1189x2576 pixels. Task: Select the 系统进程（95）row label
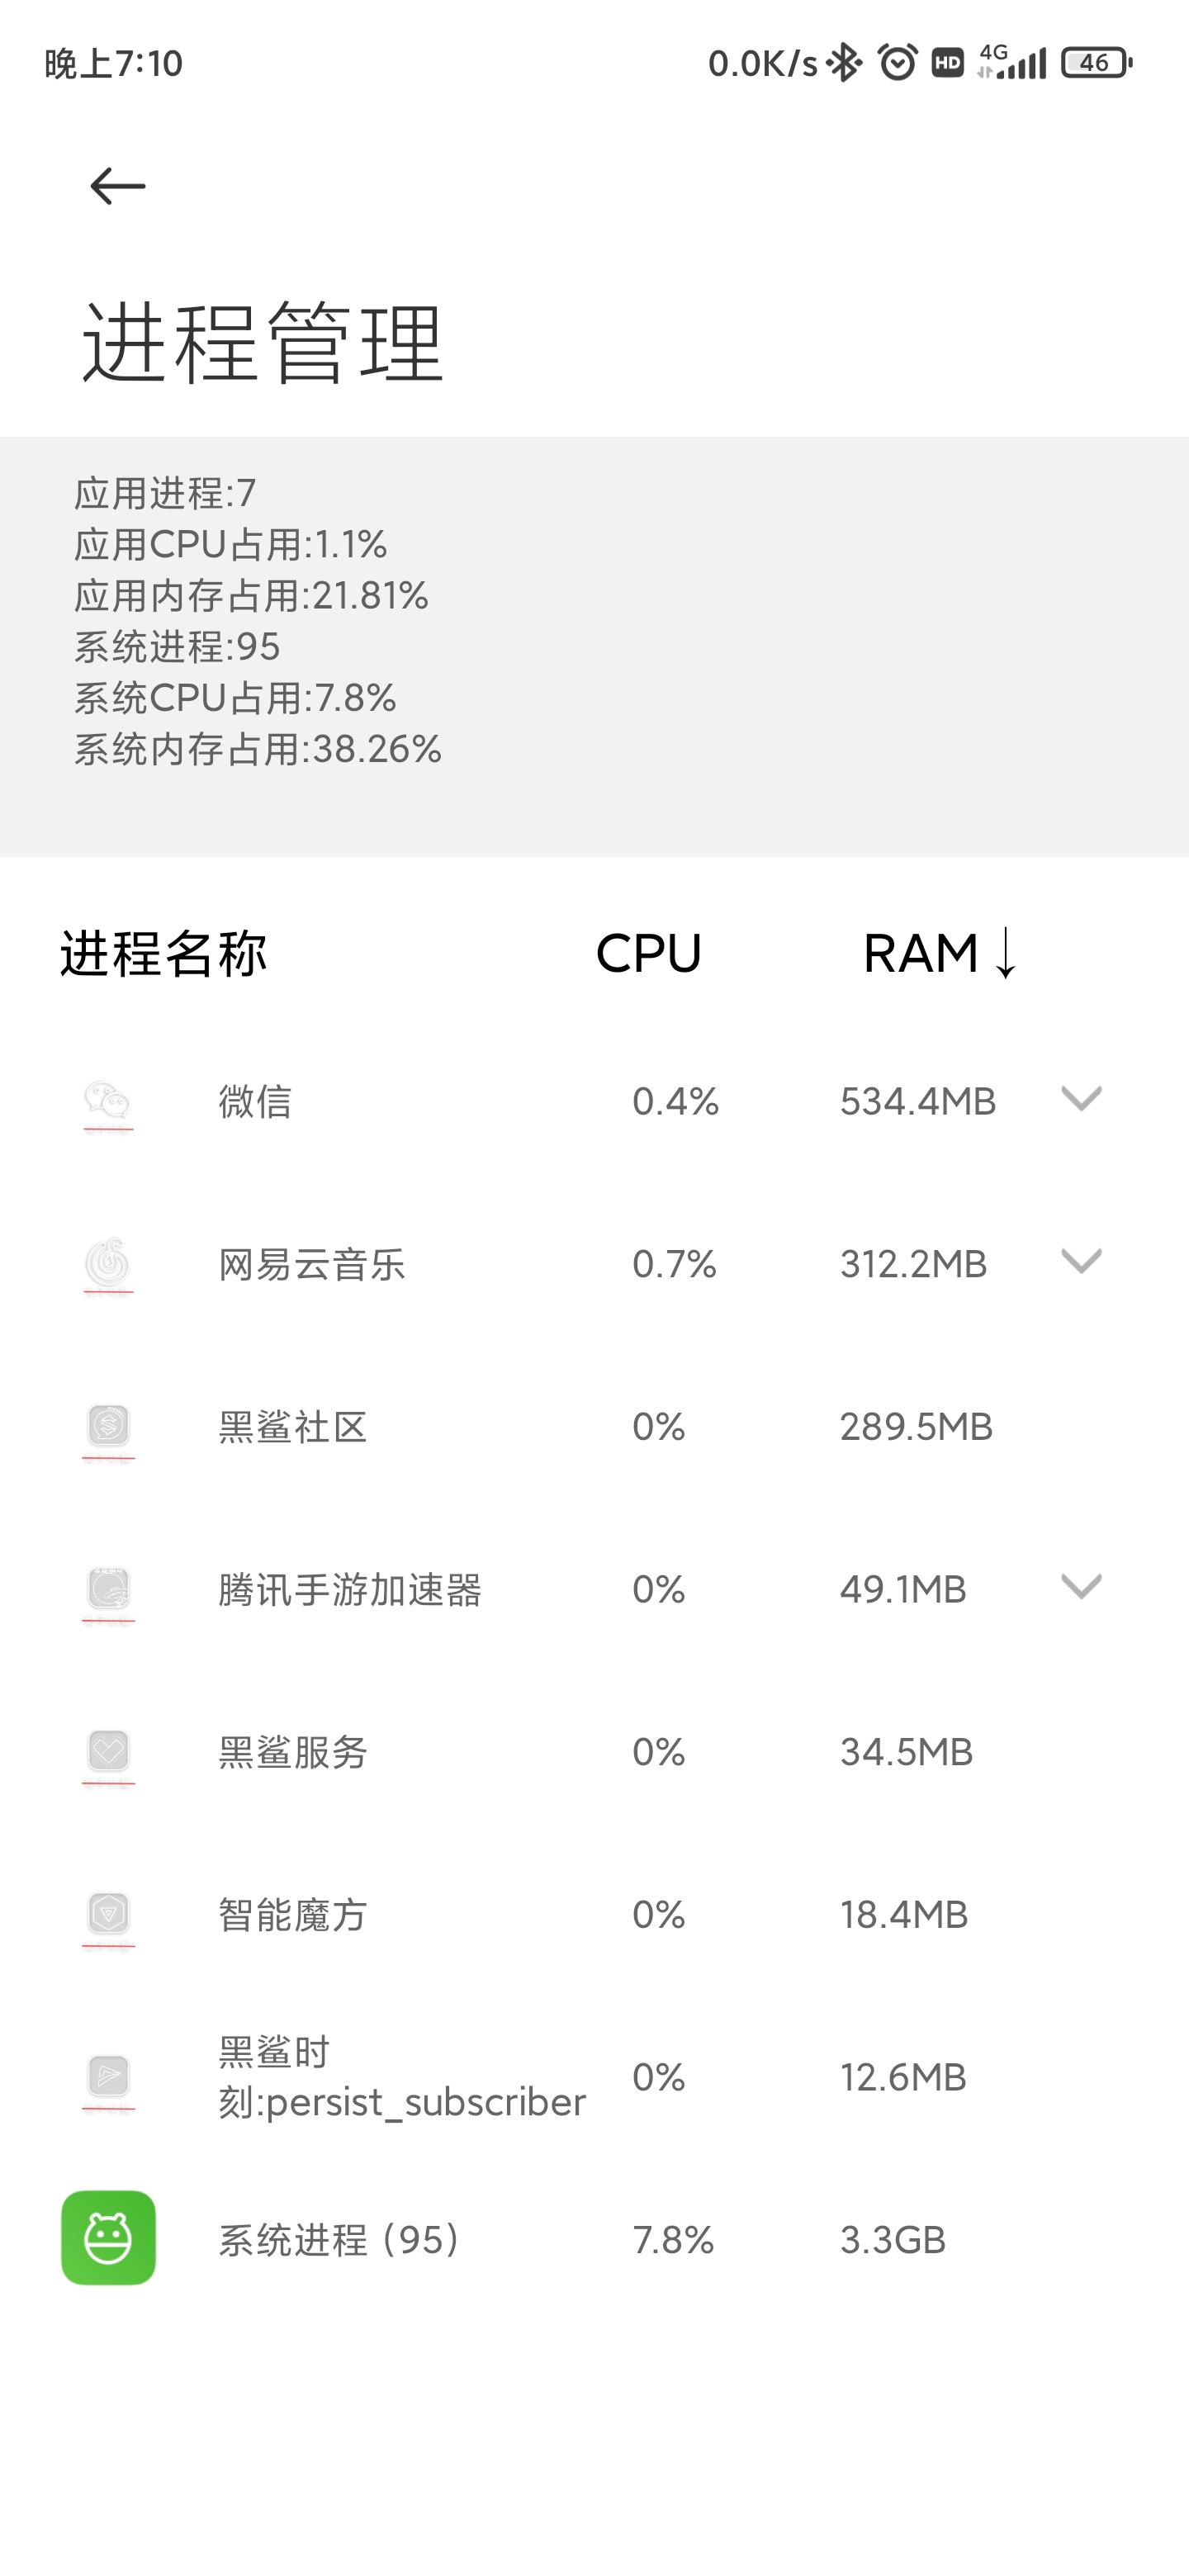(x=340, y=2240)
